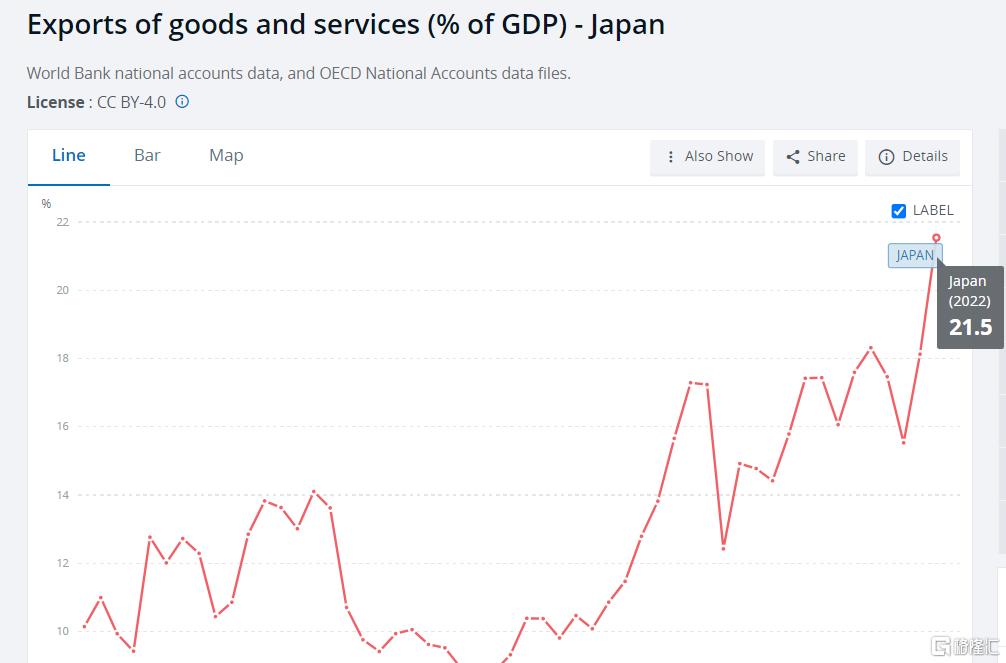
Task: Click the watermark logo in bottom-right corner
Action: (964, 645)
